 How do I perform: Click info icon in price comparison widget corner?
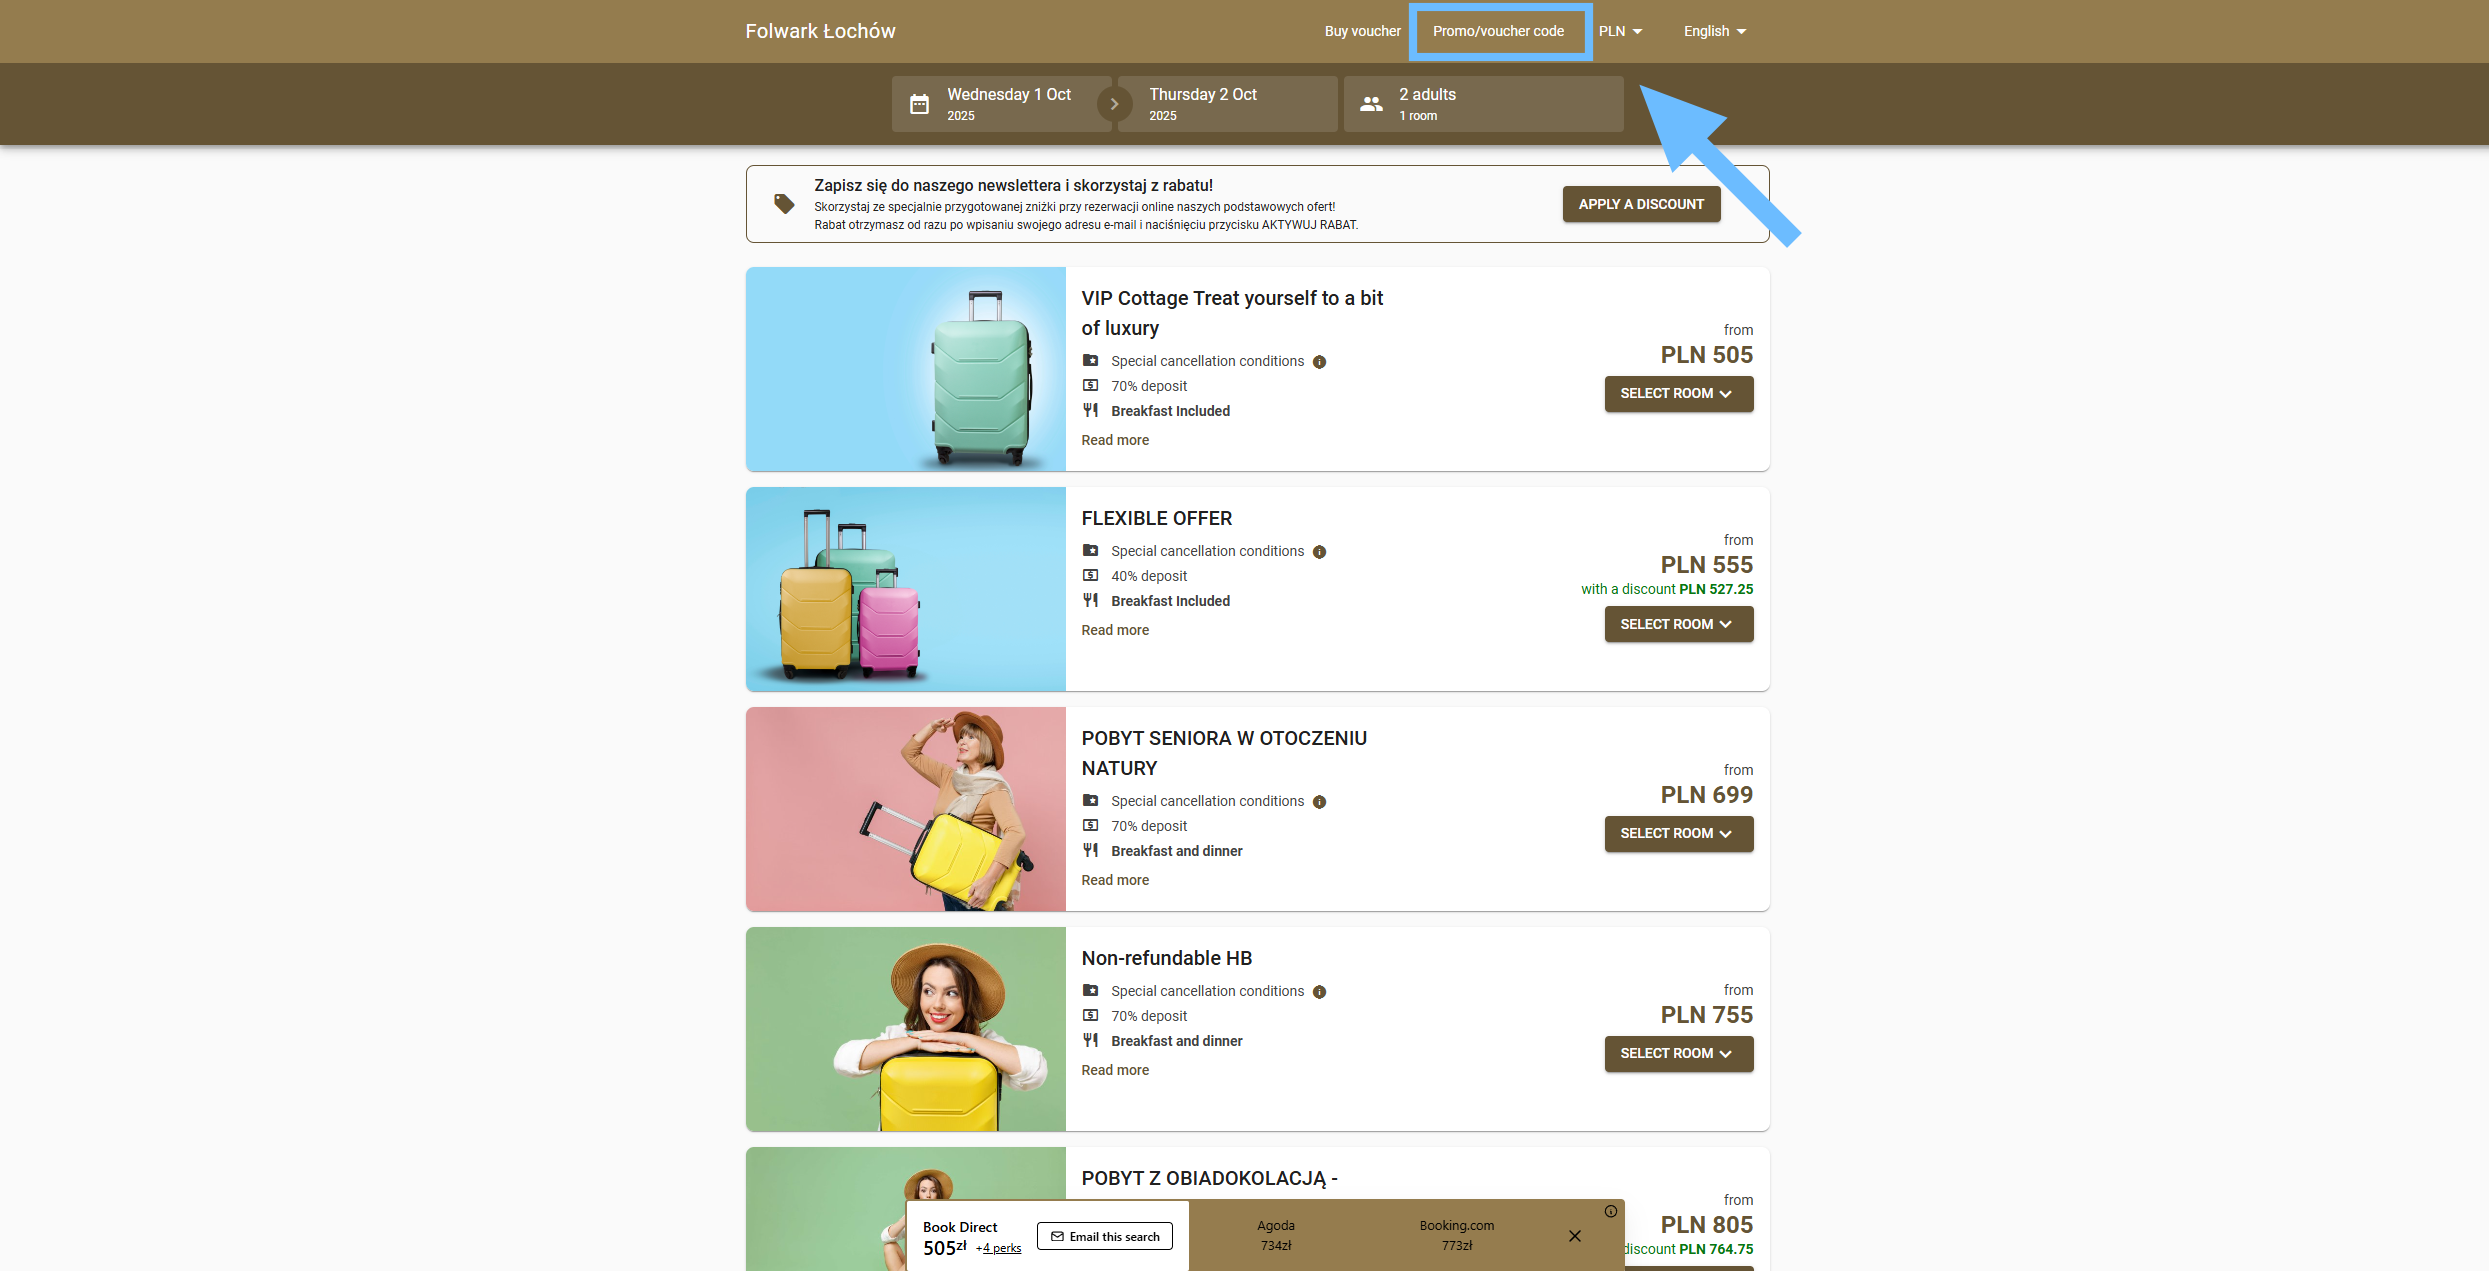click(1610, 1211)
